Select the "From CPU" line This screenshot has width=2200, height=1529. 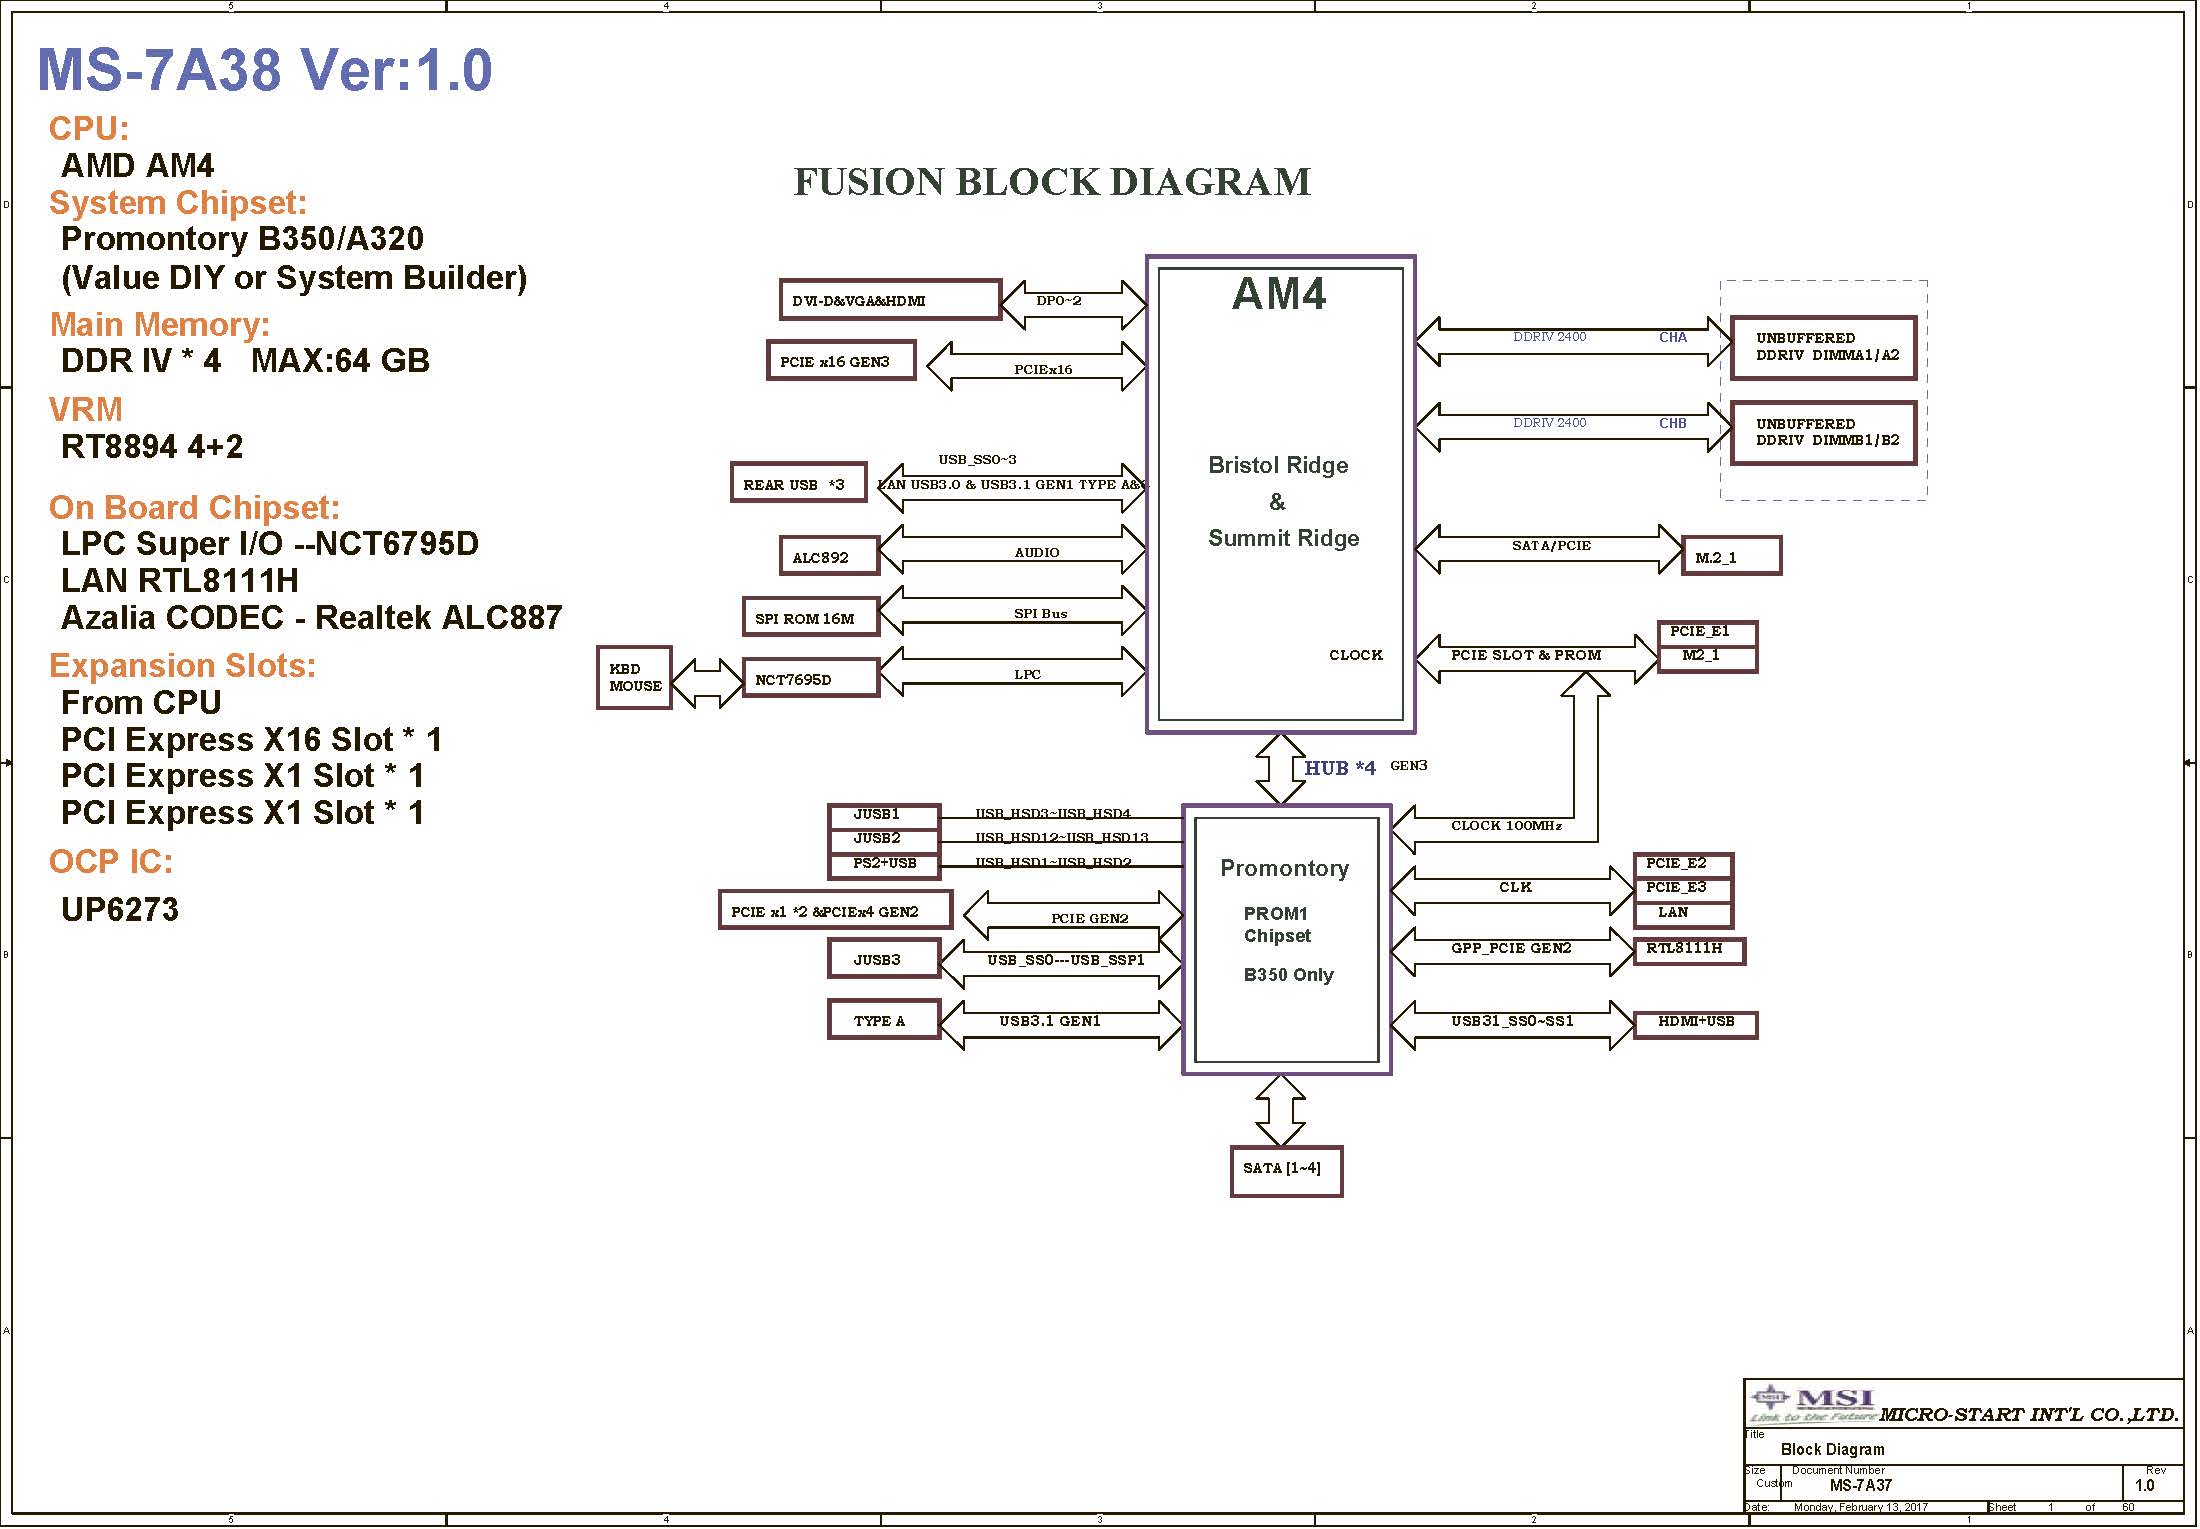[x=141, y=703]
